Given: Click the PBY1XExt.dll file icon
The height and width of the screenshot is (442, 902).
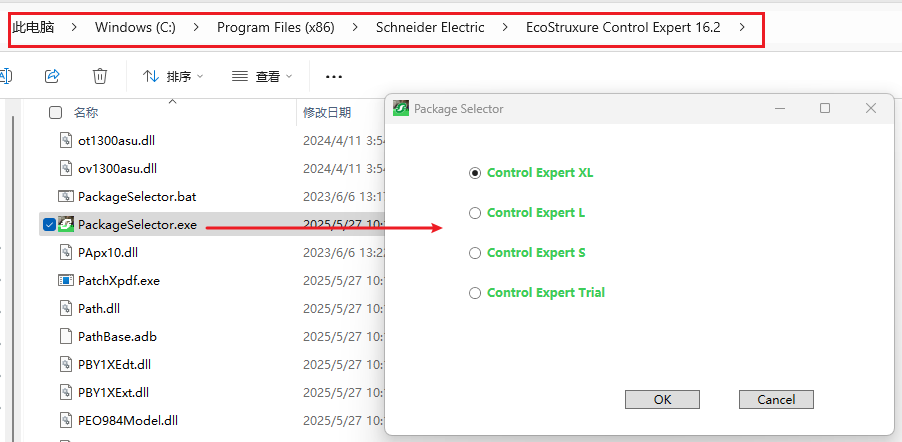Looking at the screenshot, I should 66,393.
